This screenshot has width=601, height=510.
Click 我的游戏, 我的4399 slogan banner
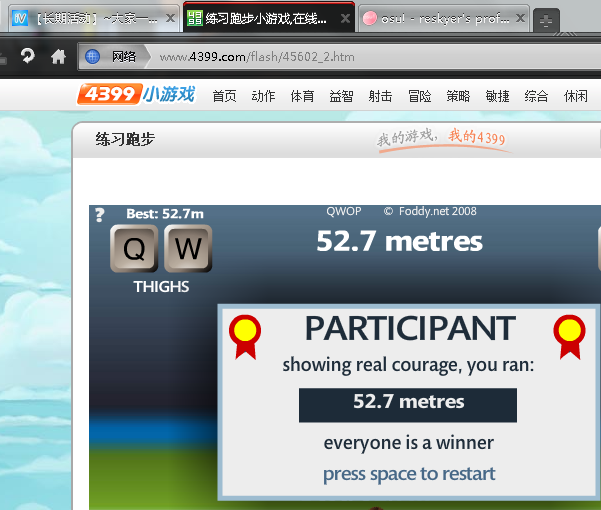pyautogui.click(x=443, y=139)
